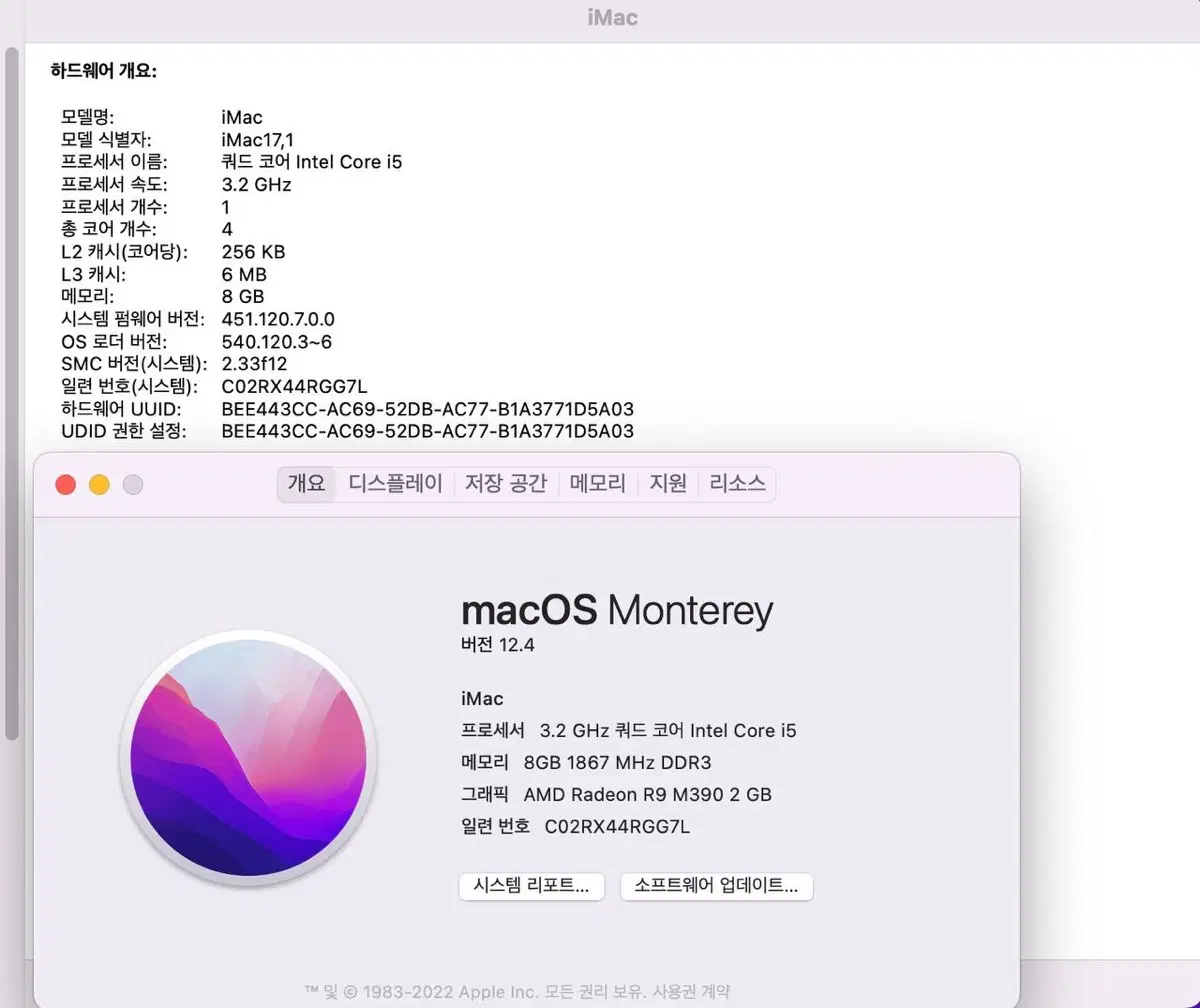This screenshot has width=1200, height=1008.
Task: Select SMC version 2.33f12
Action: [x=254, y=364]
